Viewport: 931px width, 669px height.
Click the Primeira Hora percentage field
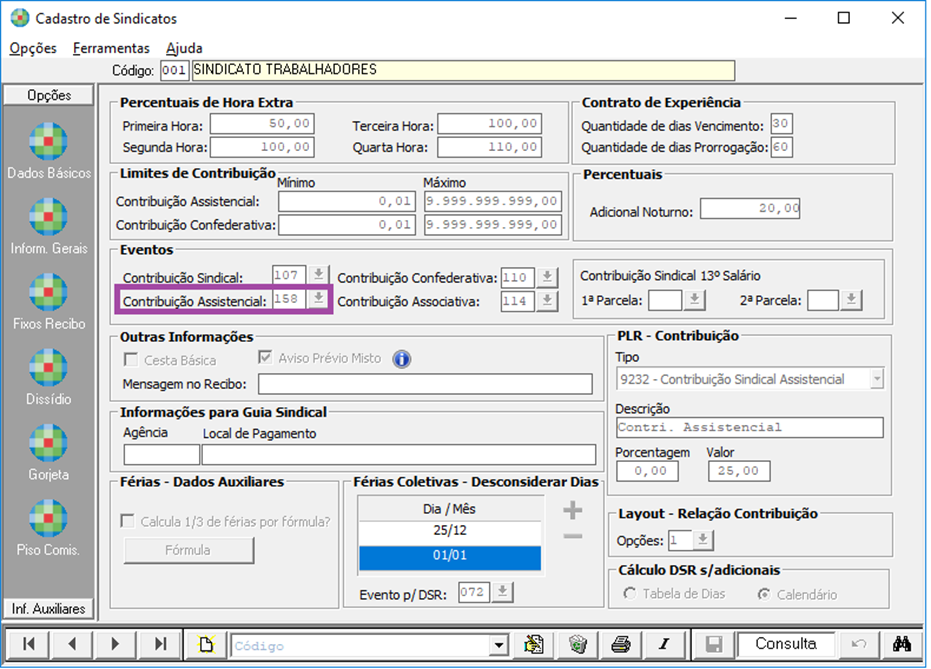[x=262, y=124]
